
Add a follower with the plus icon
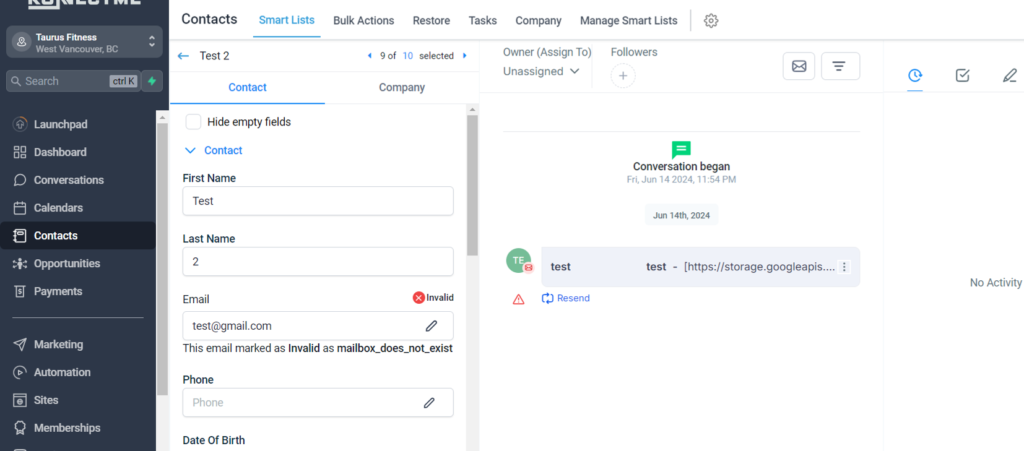[622, 75]
